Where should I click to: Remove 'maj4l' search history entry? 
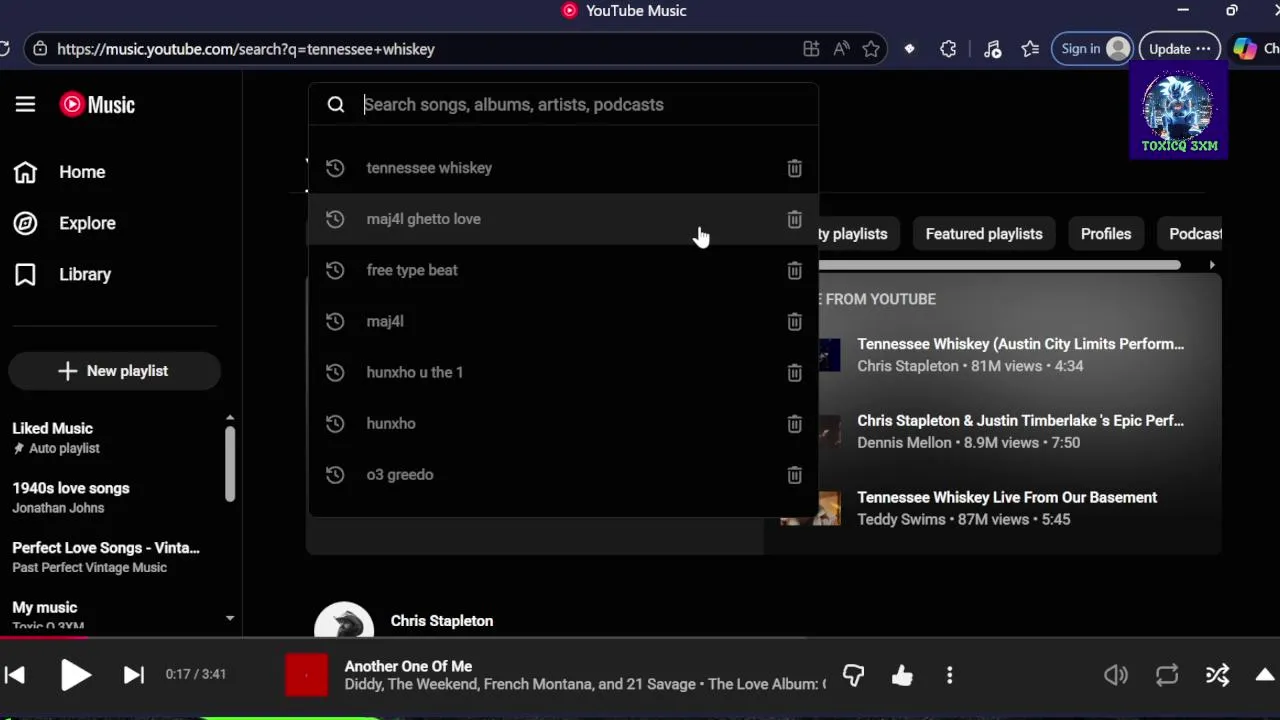click(794, 321)
